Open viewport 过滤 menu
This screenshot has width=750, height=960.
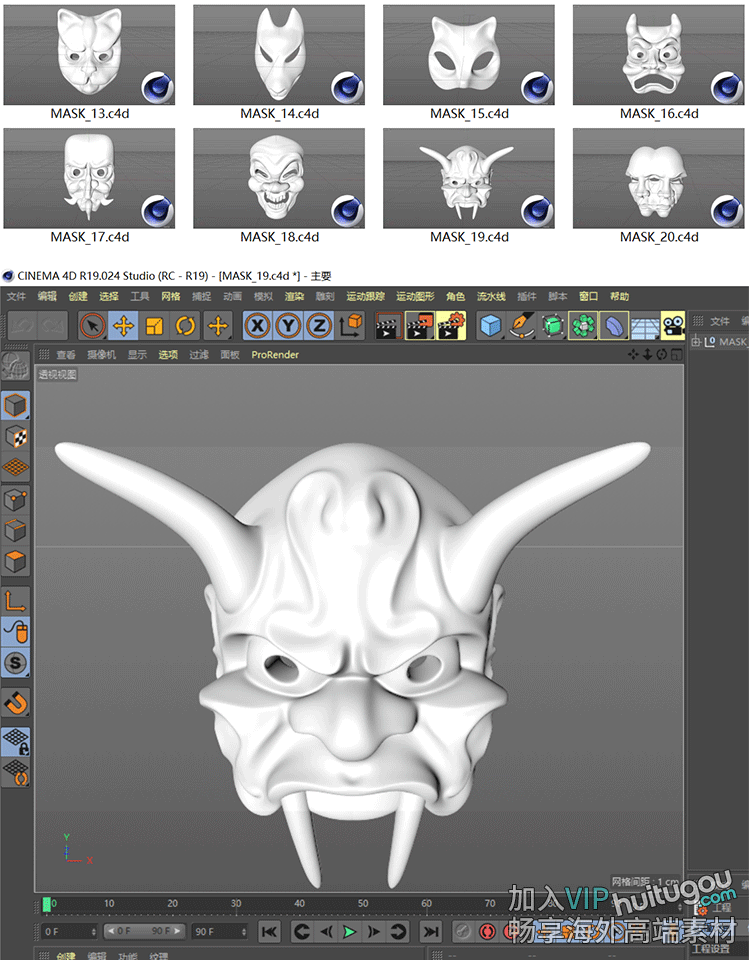pyautogui.click(x=199, y=354)
